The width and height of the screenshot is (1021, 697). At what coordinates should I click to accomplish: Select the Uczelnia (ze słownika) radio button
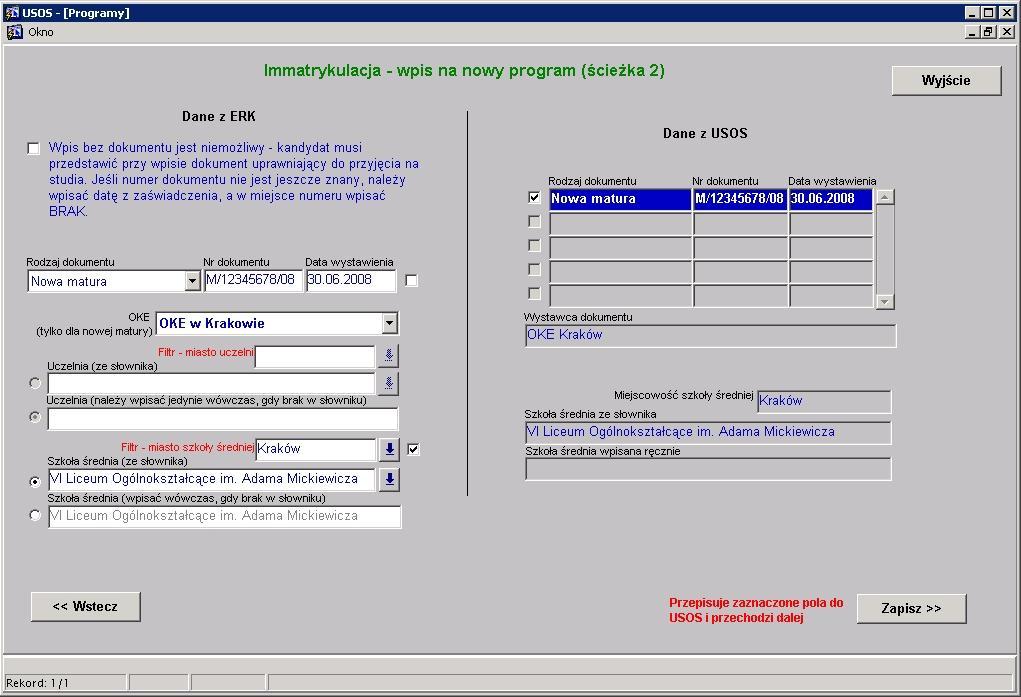[35, 383]
